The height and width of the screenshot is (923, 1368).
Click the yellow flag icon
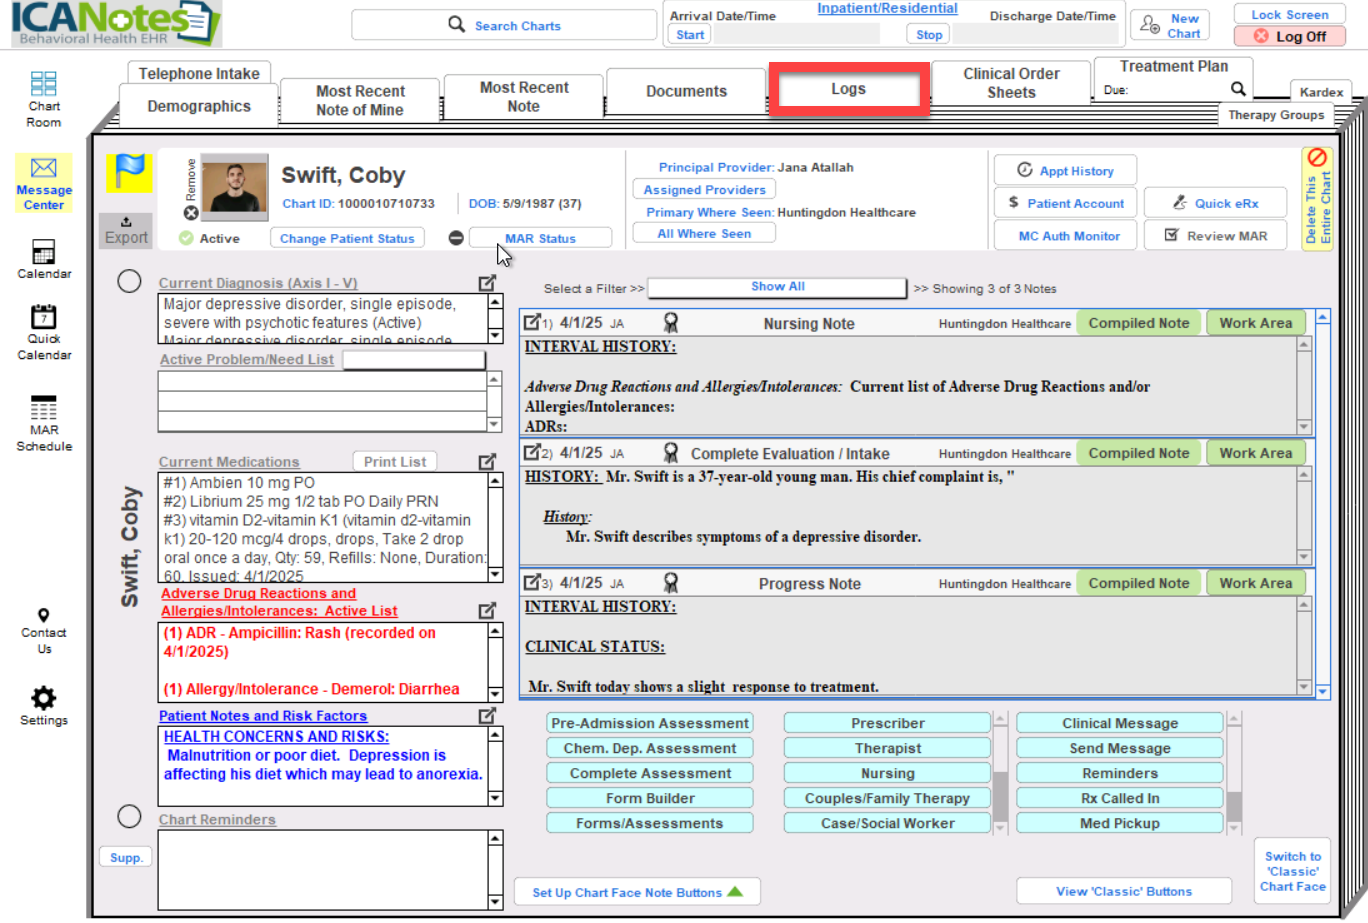point(129,173)
